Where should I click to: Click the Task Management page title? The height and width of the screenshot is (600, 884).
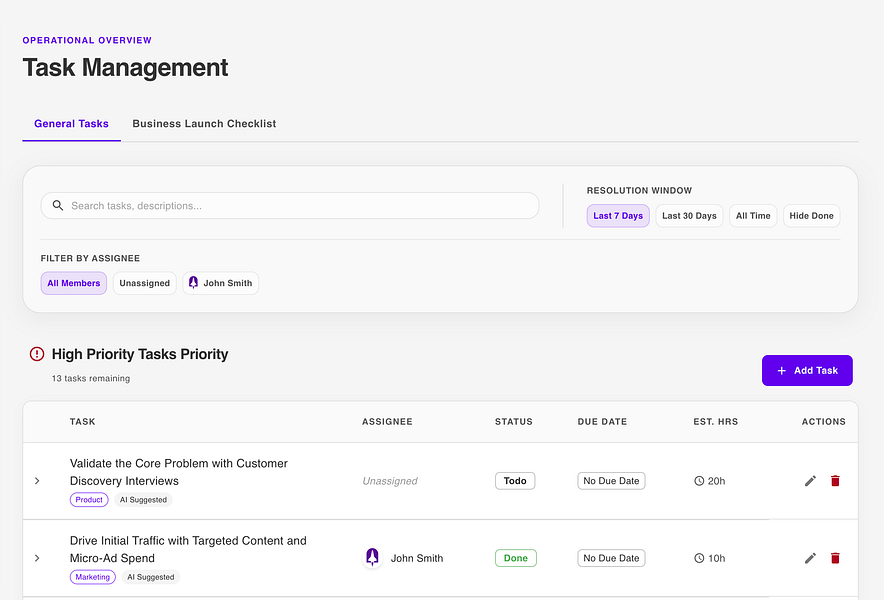[125, 68]
